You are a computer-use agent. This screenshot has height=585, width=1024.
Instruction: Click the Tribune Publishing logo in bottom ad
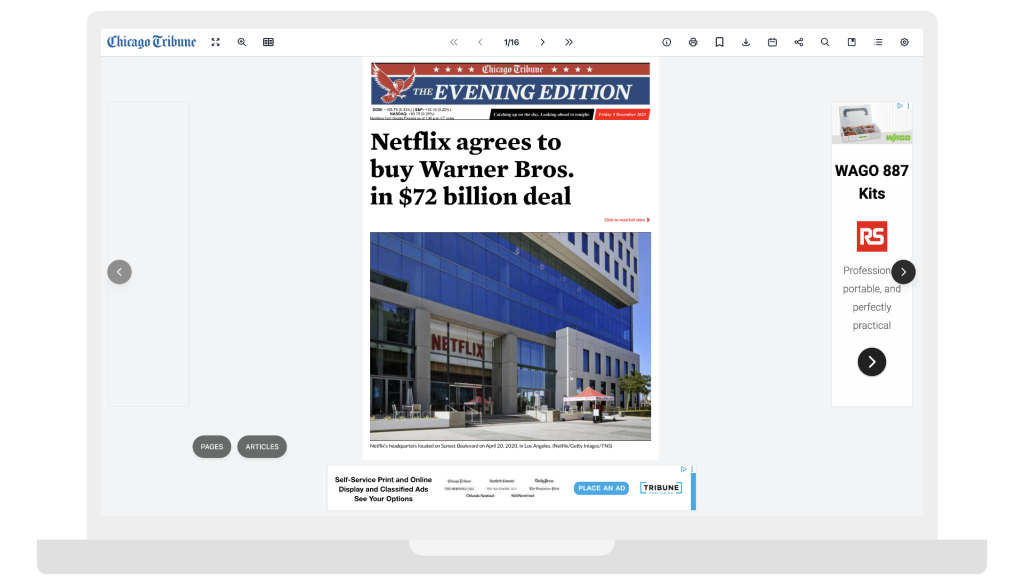pos(661,488)
